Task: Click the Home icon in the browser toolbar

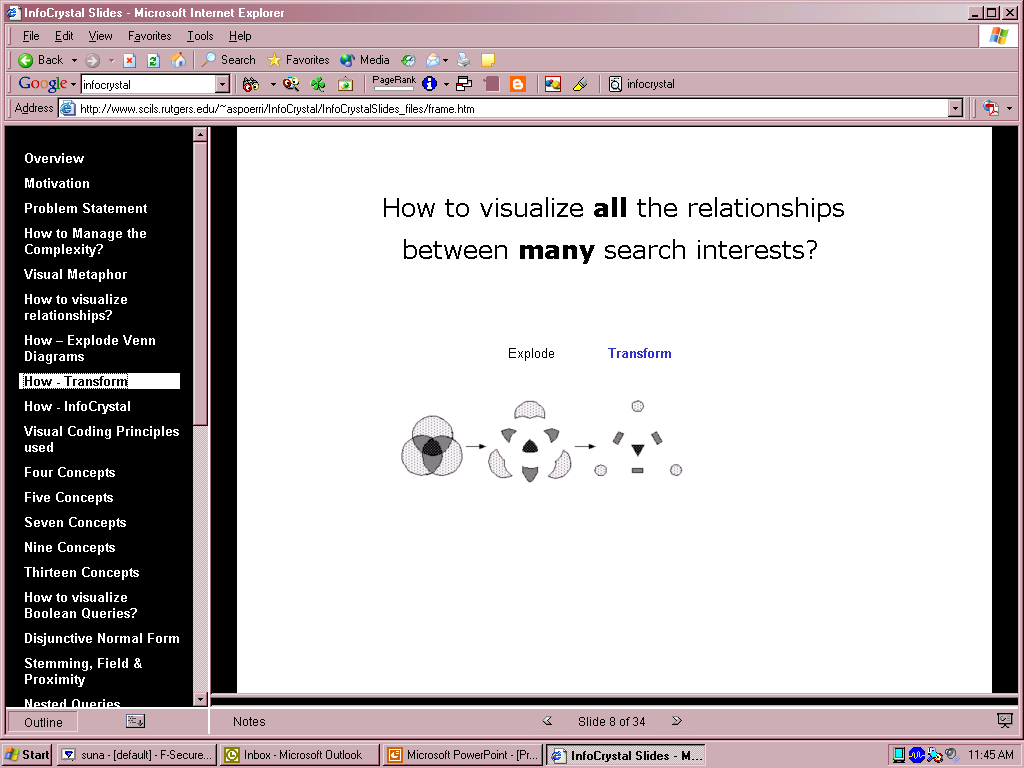Action: click(178, 60)
